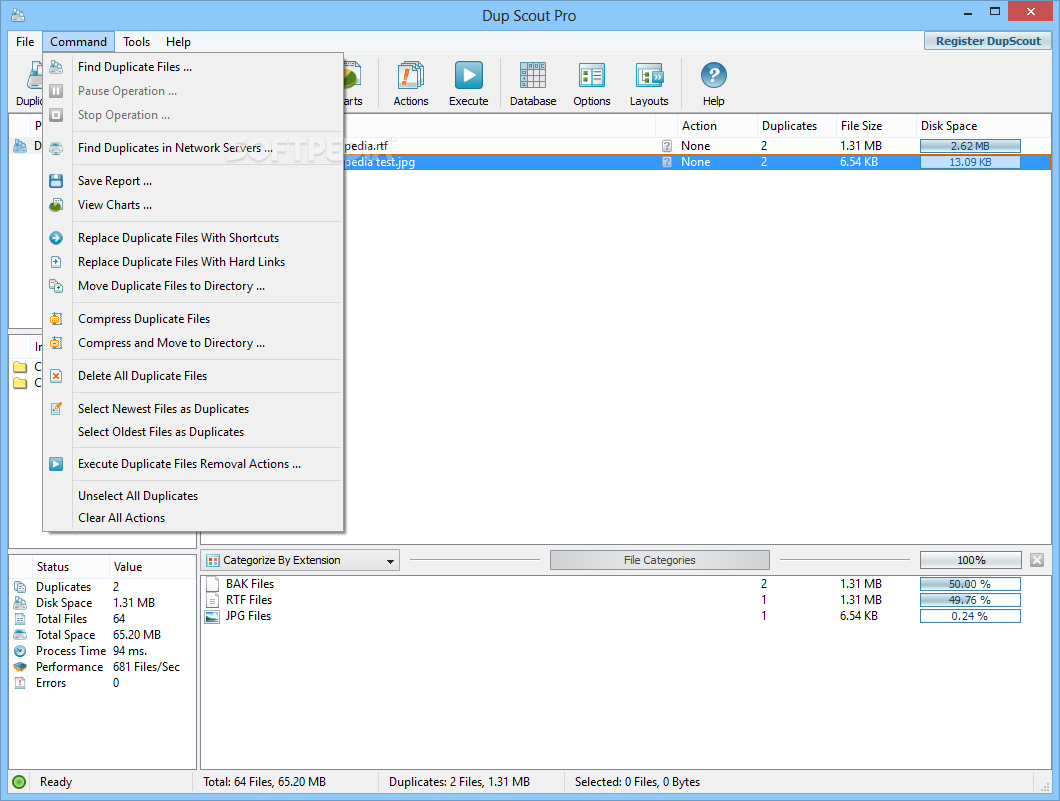Choose Compress and Move to Directory

(193, 343)
